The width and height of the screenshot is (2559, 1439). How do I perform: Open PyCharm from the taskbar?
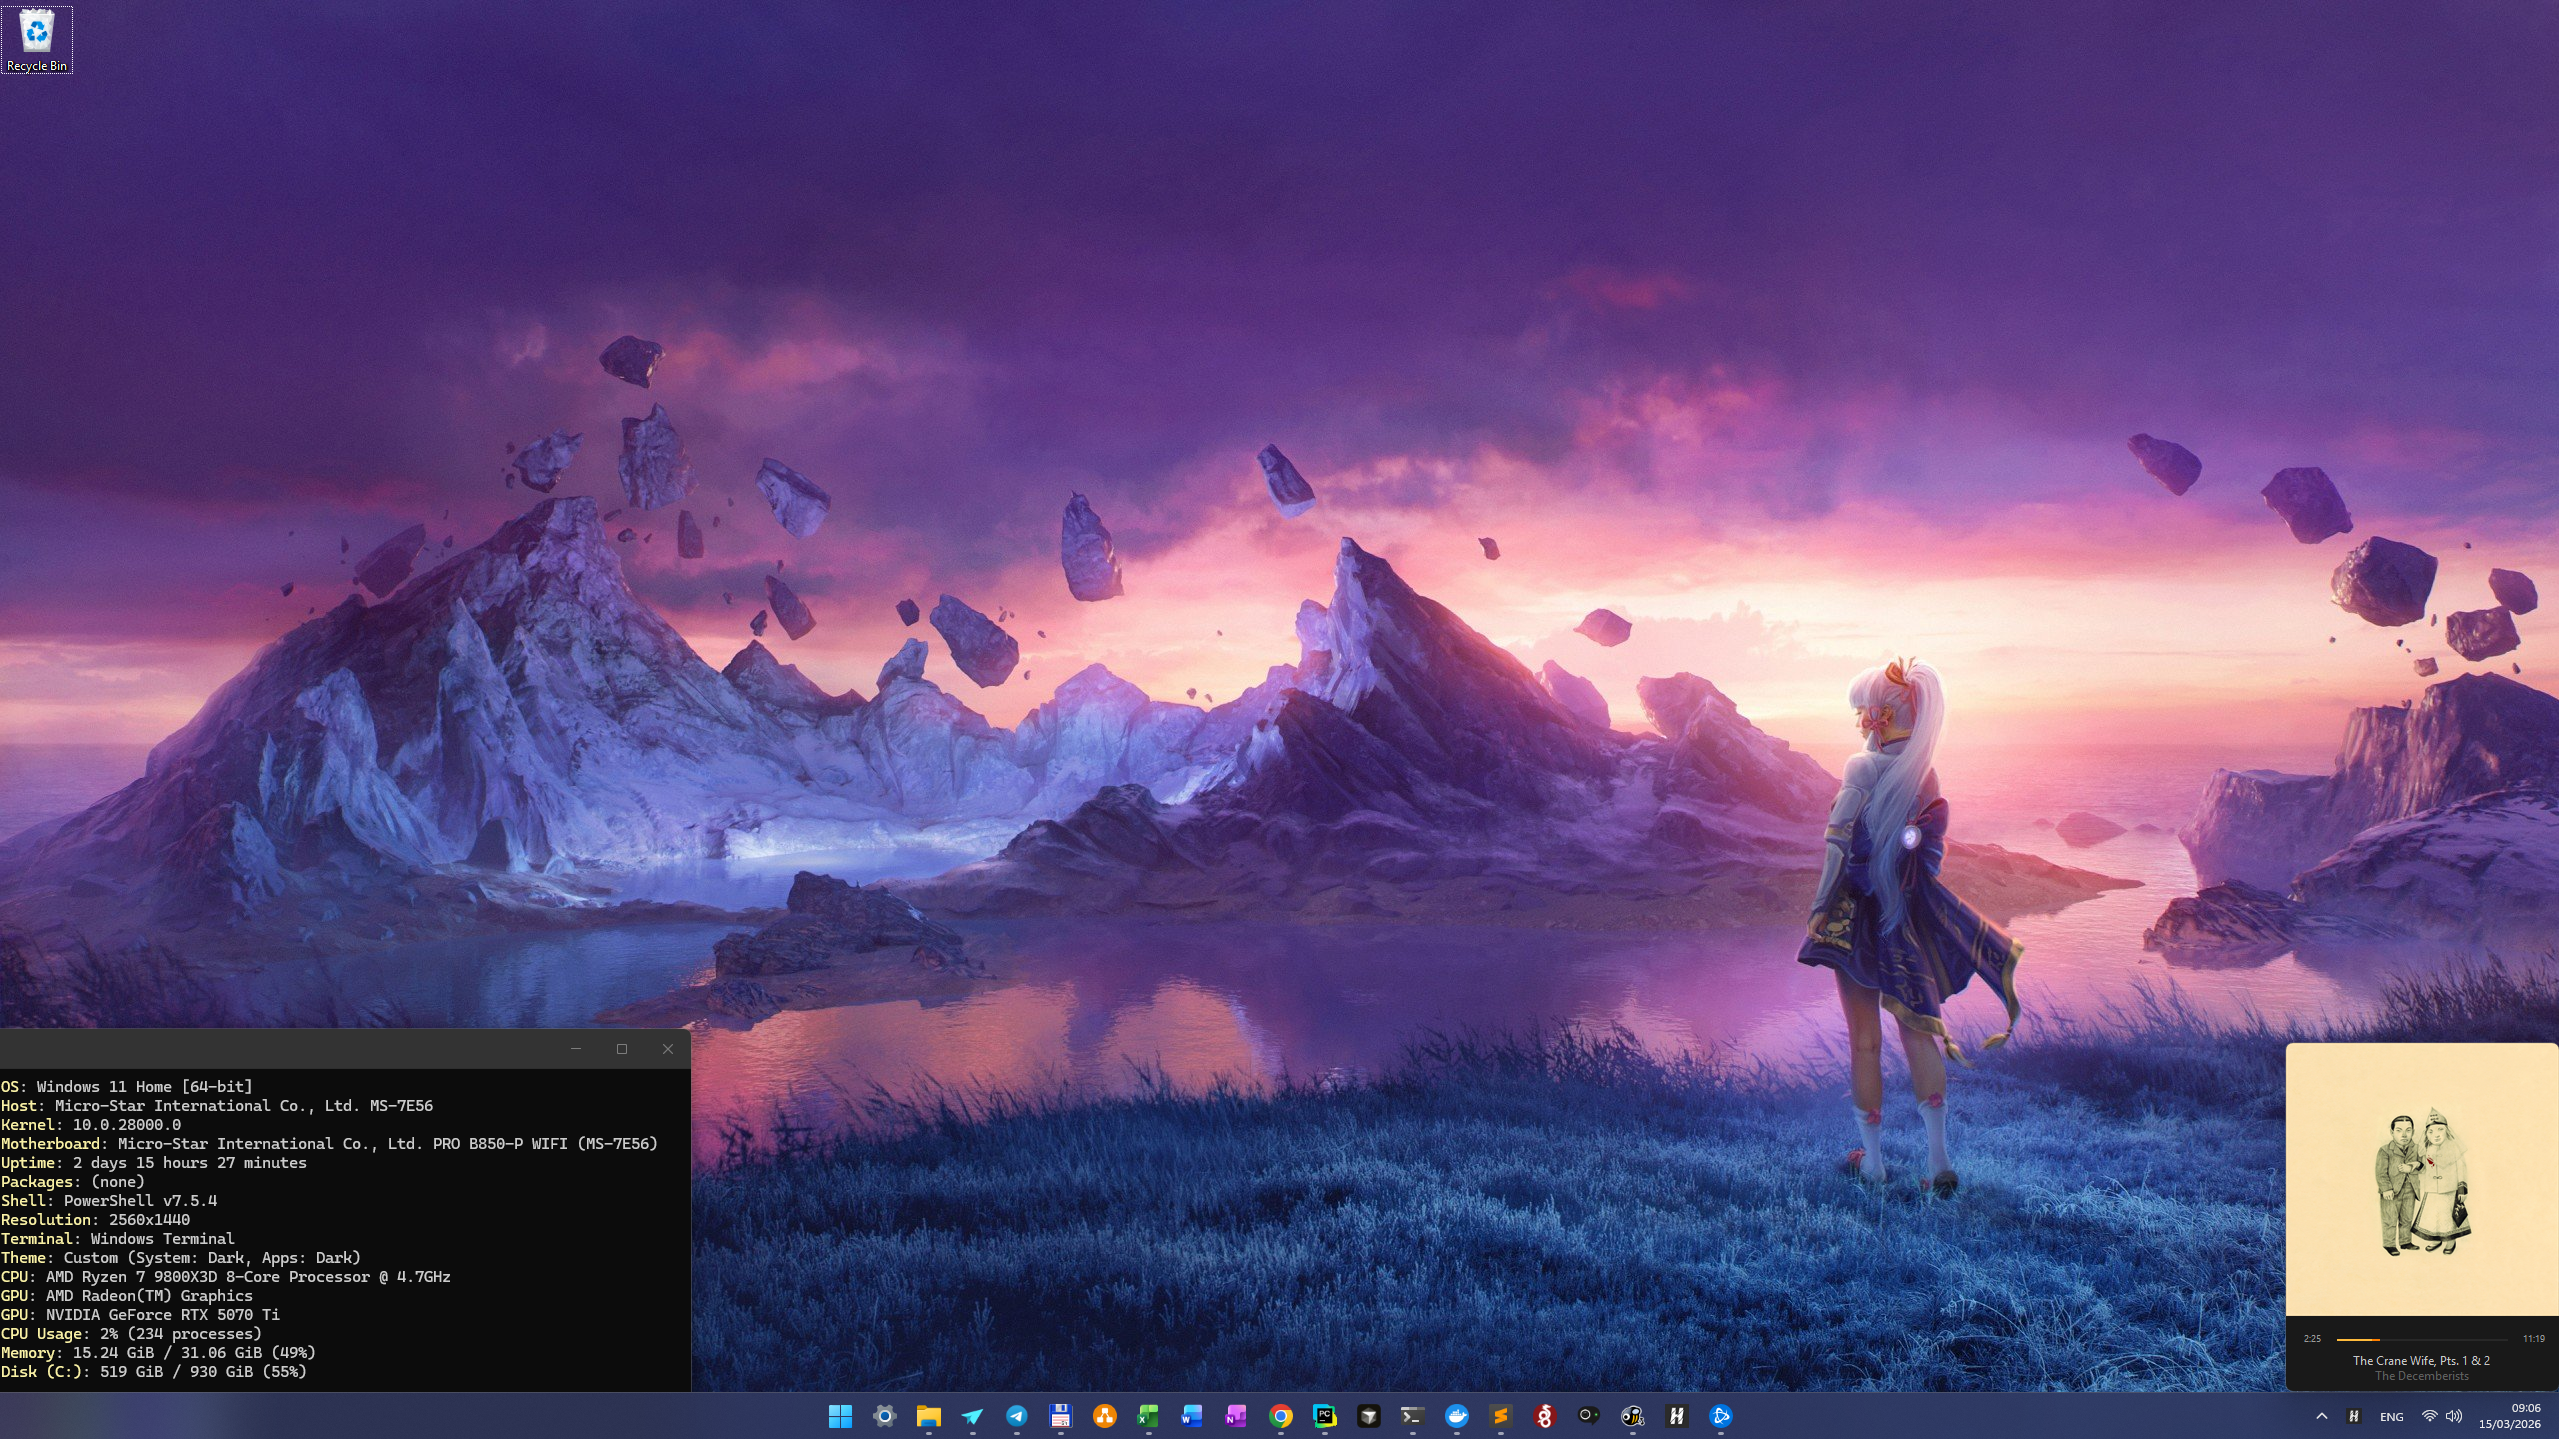tap(1324, 1416)
